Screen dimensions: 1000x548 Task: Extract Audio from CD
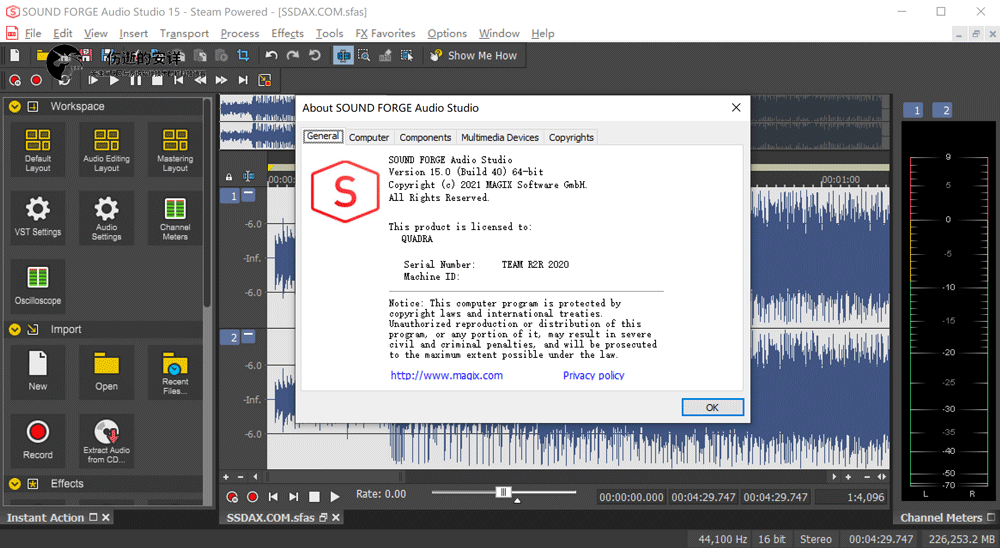point(107,440)
